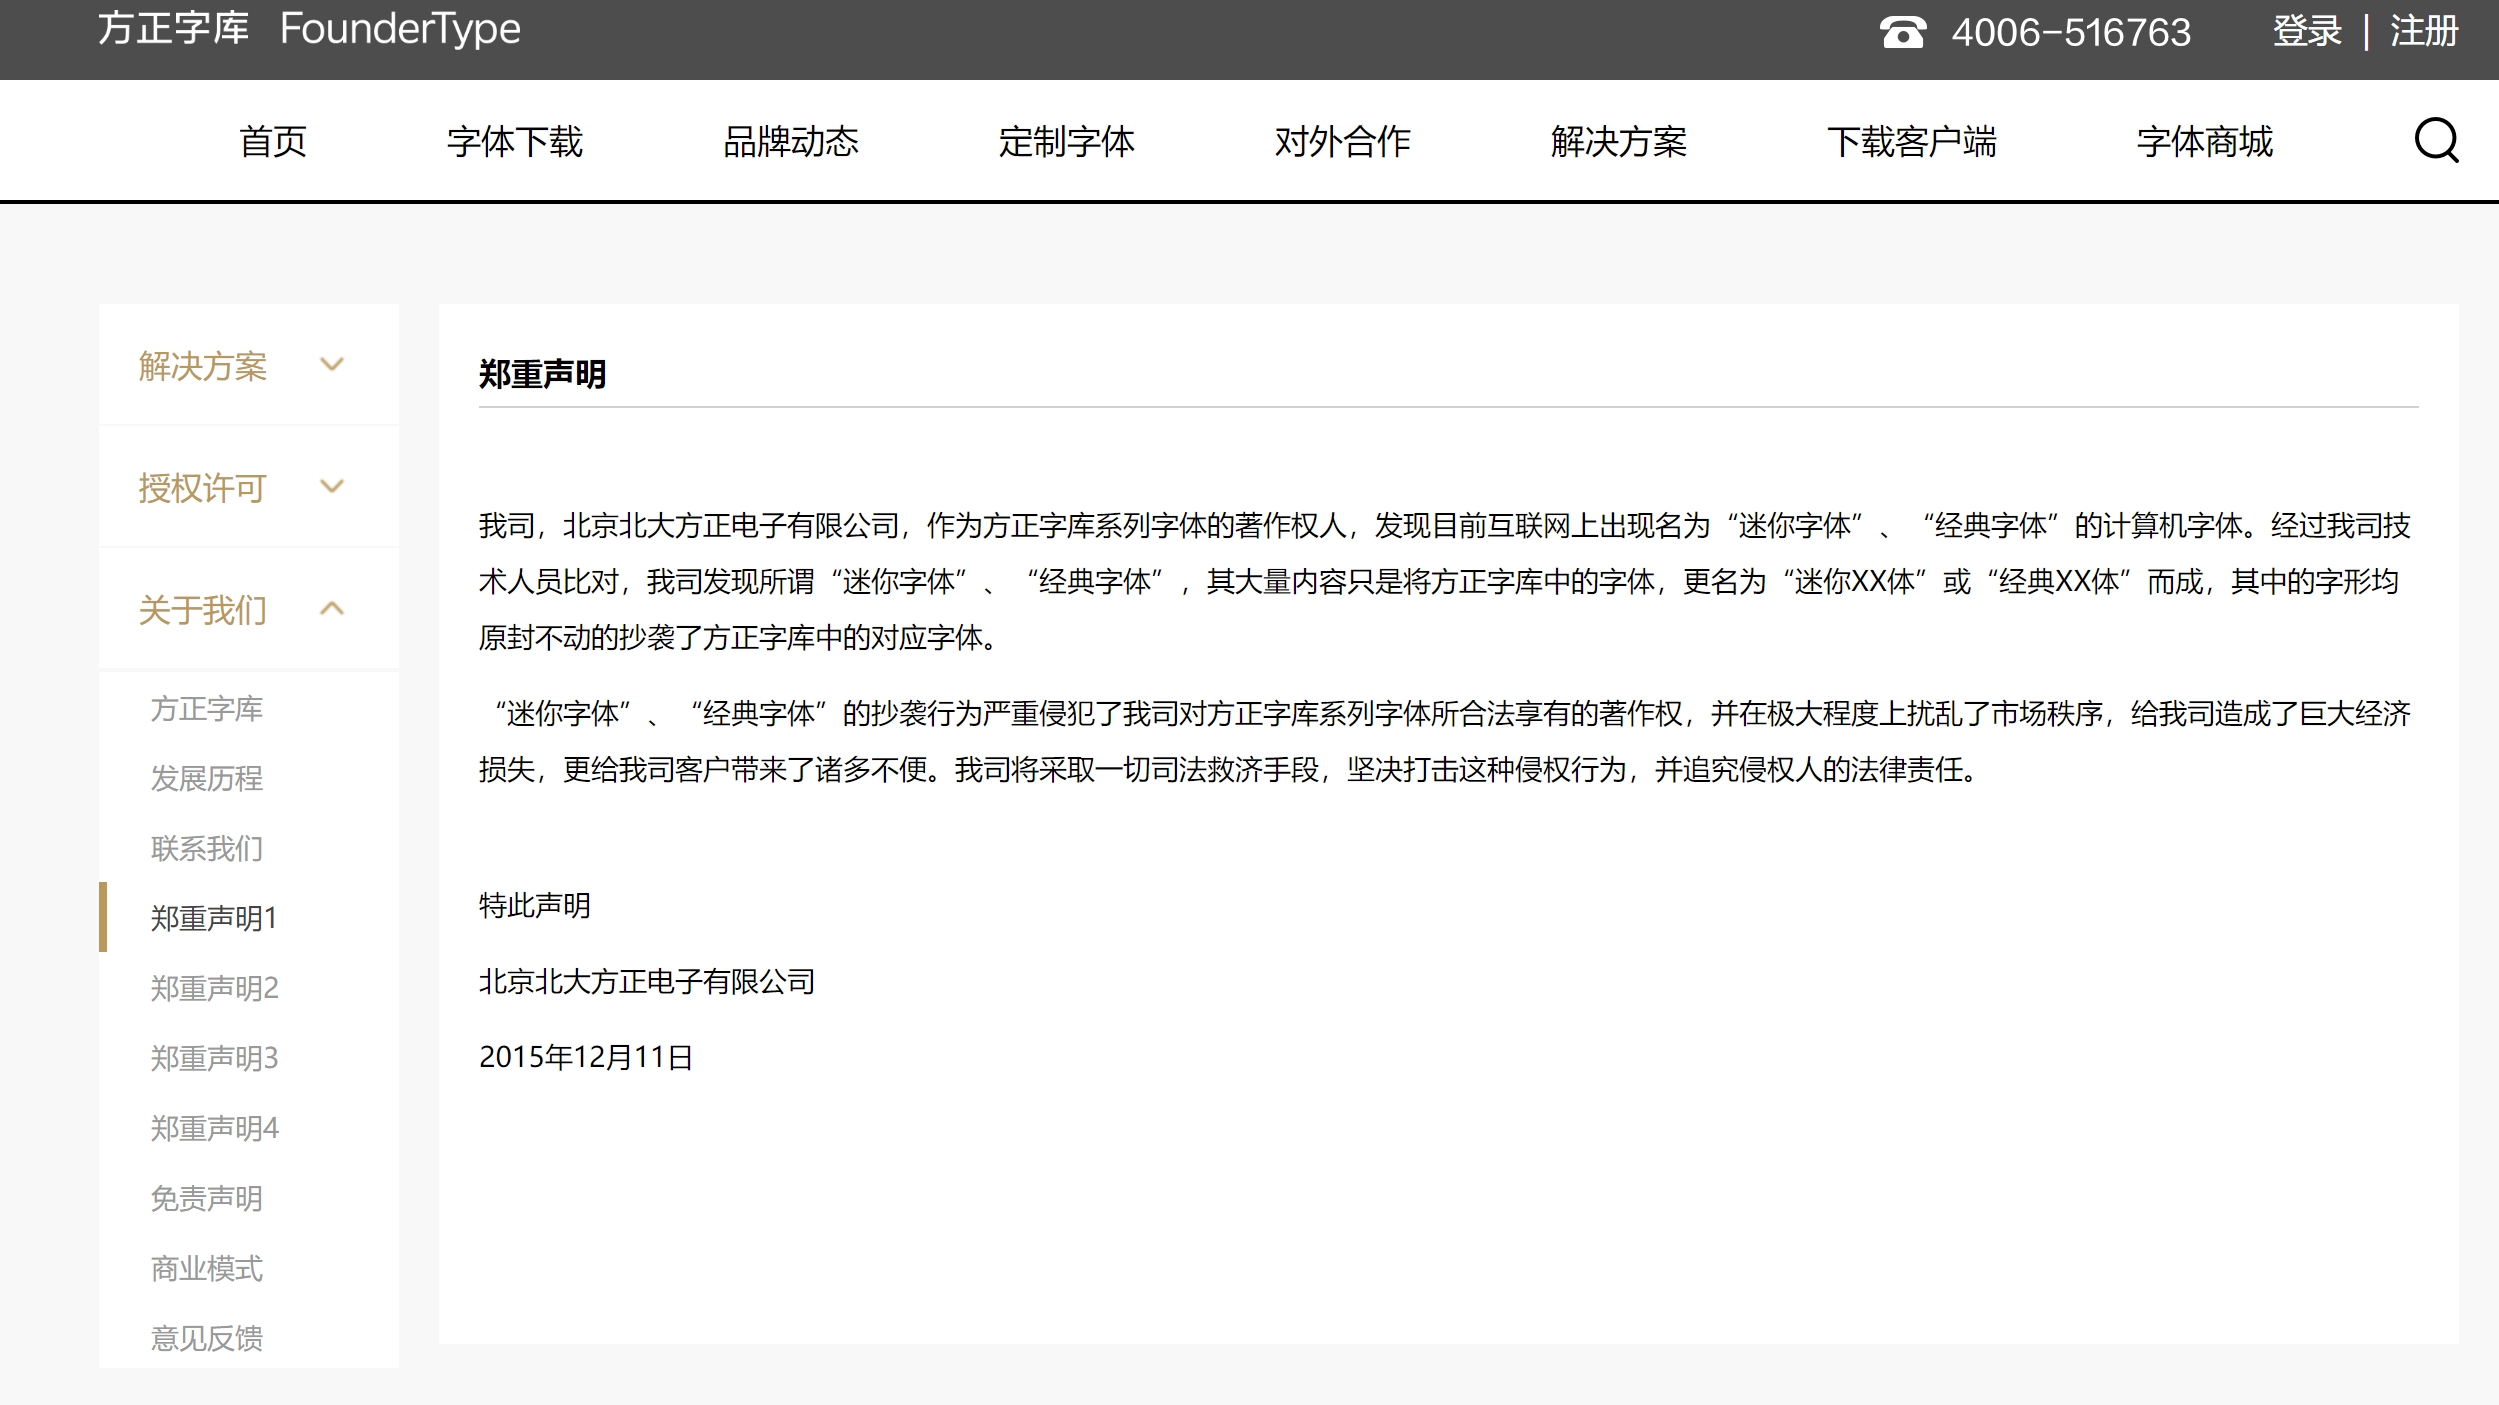Click the 登录 link
The height and width of the screenshot is (1405, 2499).
[x=2307, y=32]
